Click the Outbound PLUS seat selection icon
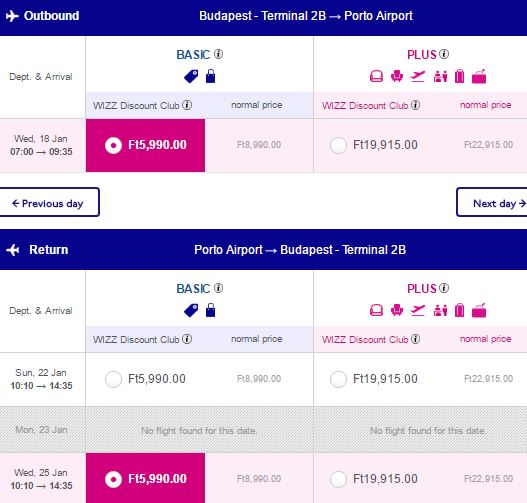This screenshot has width=527, height=503. [397, 76]
